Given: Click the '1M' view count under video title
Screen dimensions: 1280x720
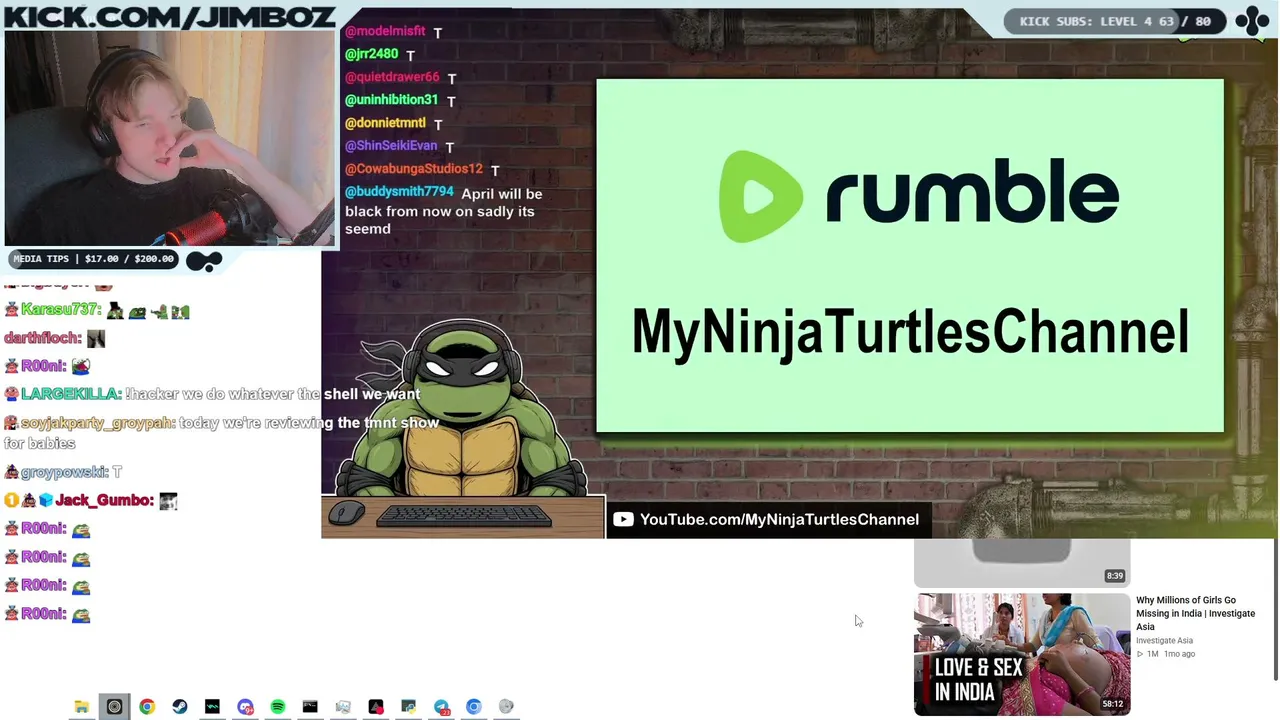Looking at the screenshot, I should pos(1152,654).
